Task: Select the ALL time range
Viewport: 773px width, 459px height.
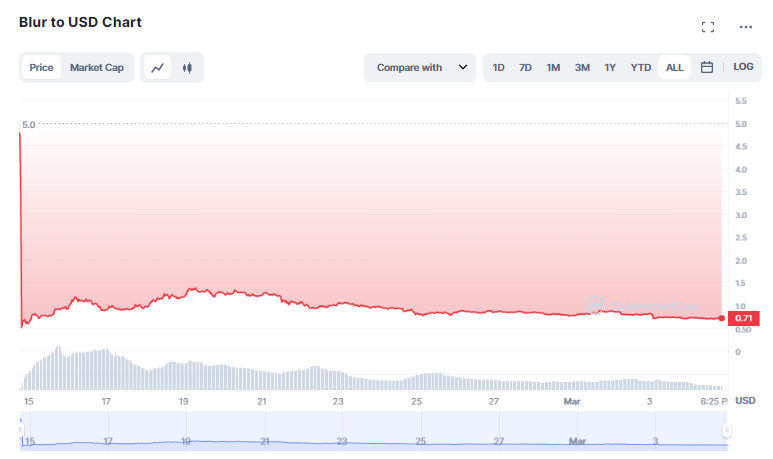Action: coord(674,68)
